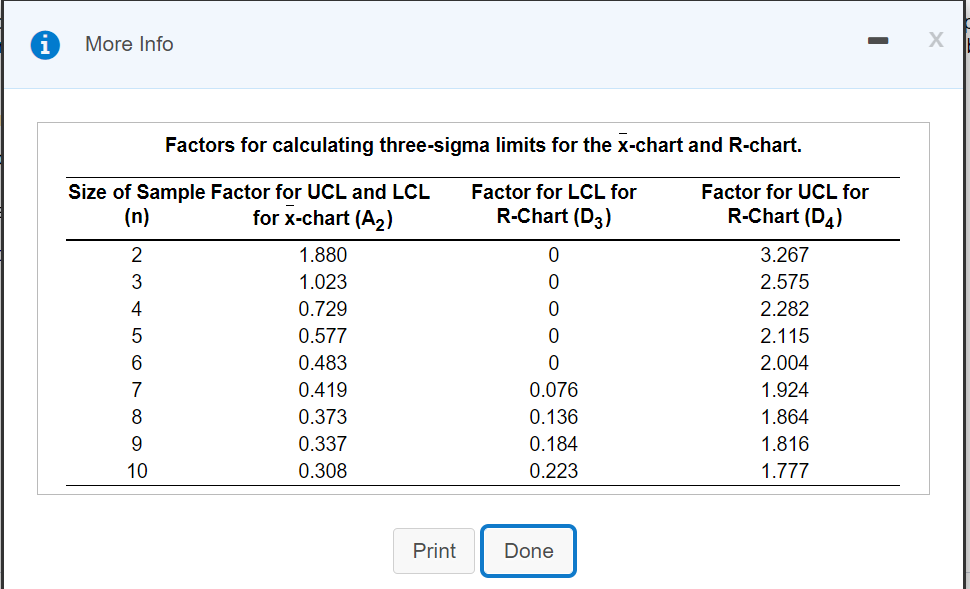Select the A2 value 1.880

coord(323,255)
